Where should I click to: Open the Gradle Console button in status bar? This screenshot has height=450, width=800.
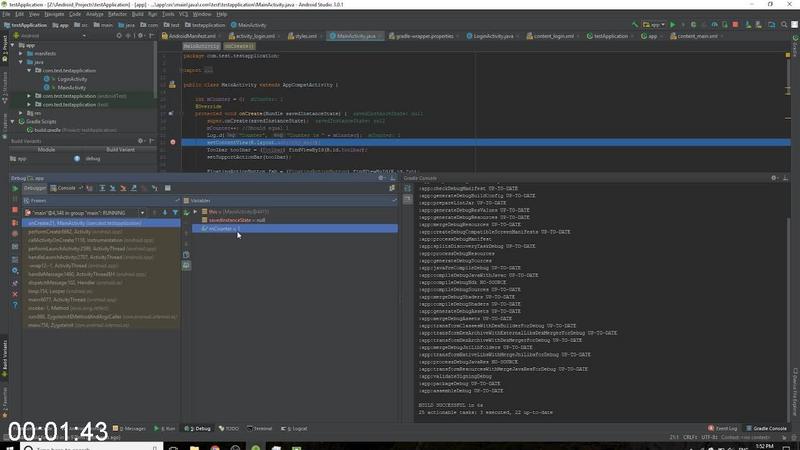coord(766,429)
